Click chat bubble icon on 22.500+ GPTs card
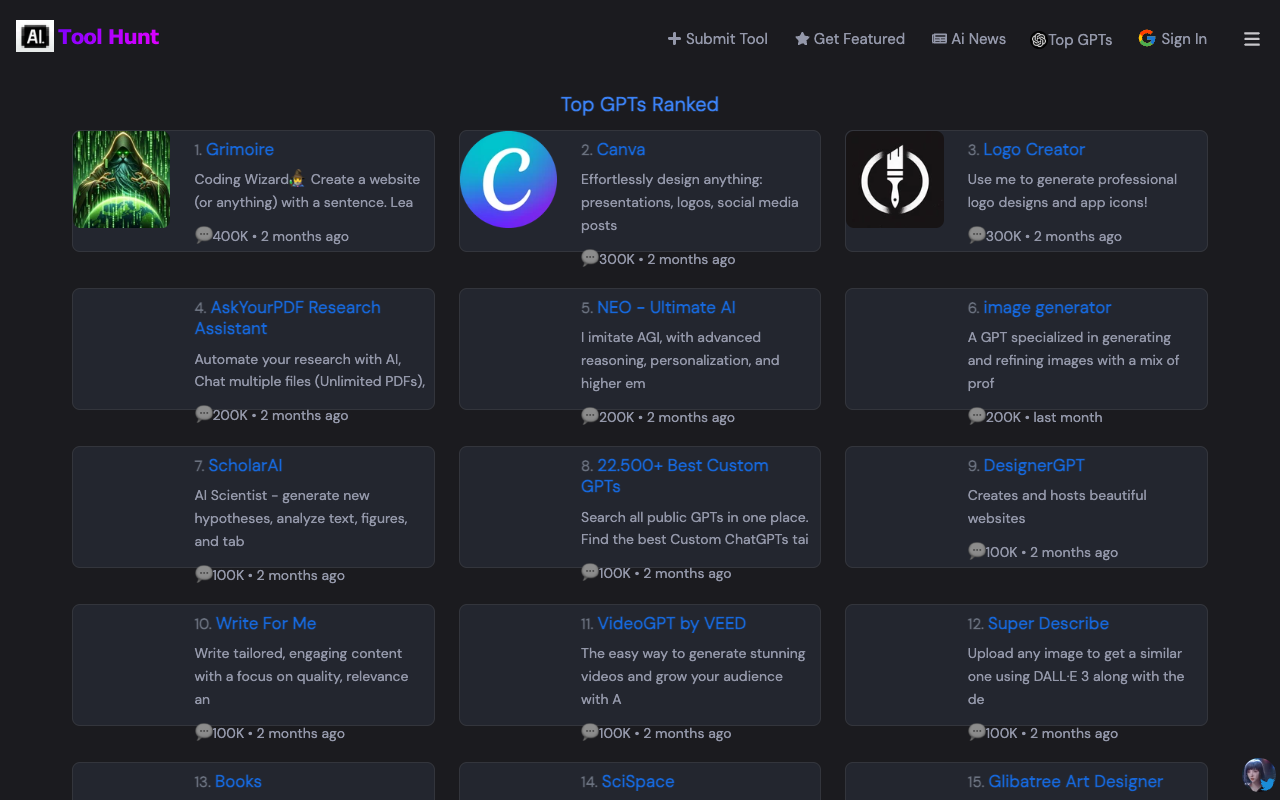Screen dimensions: 1280x800 pos(590,572)
